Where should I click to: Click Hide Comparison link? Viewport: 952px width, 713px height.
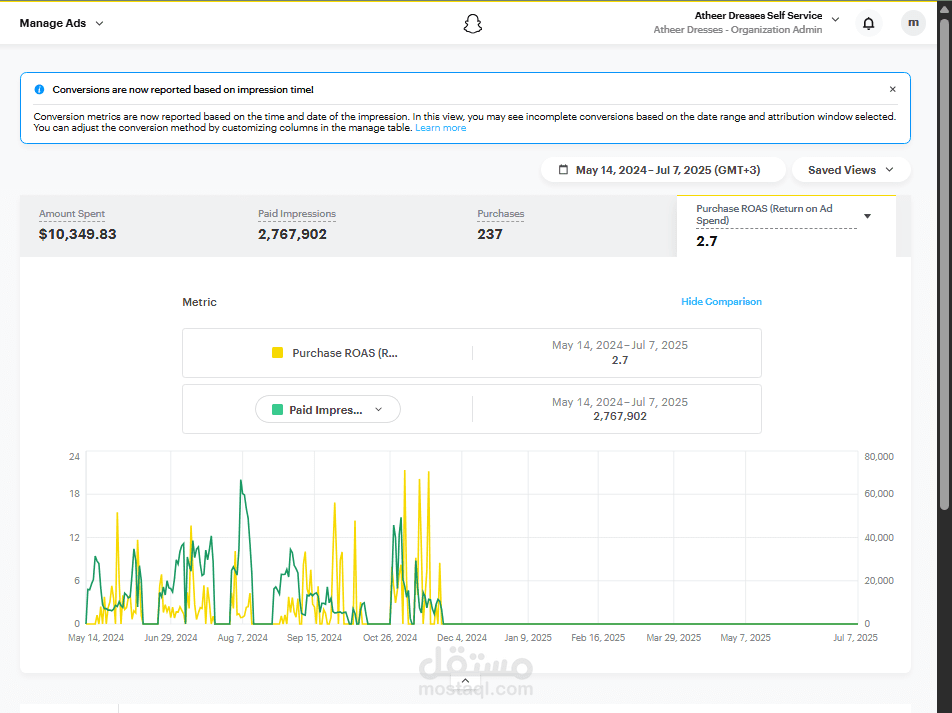(721, 301)
